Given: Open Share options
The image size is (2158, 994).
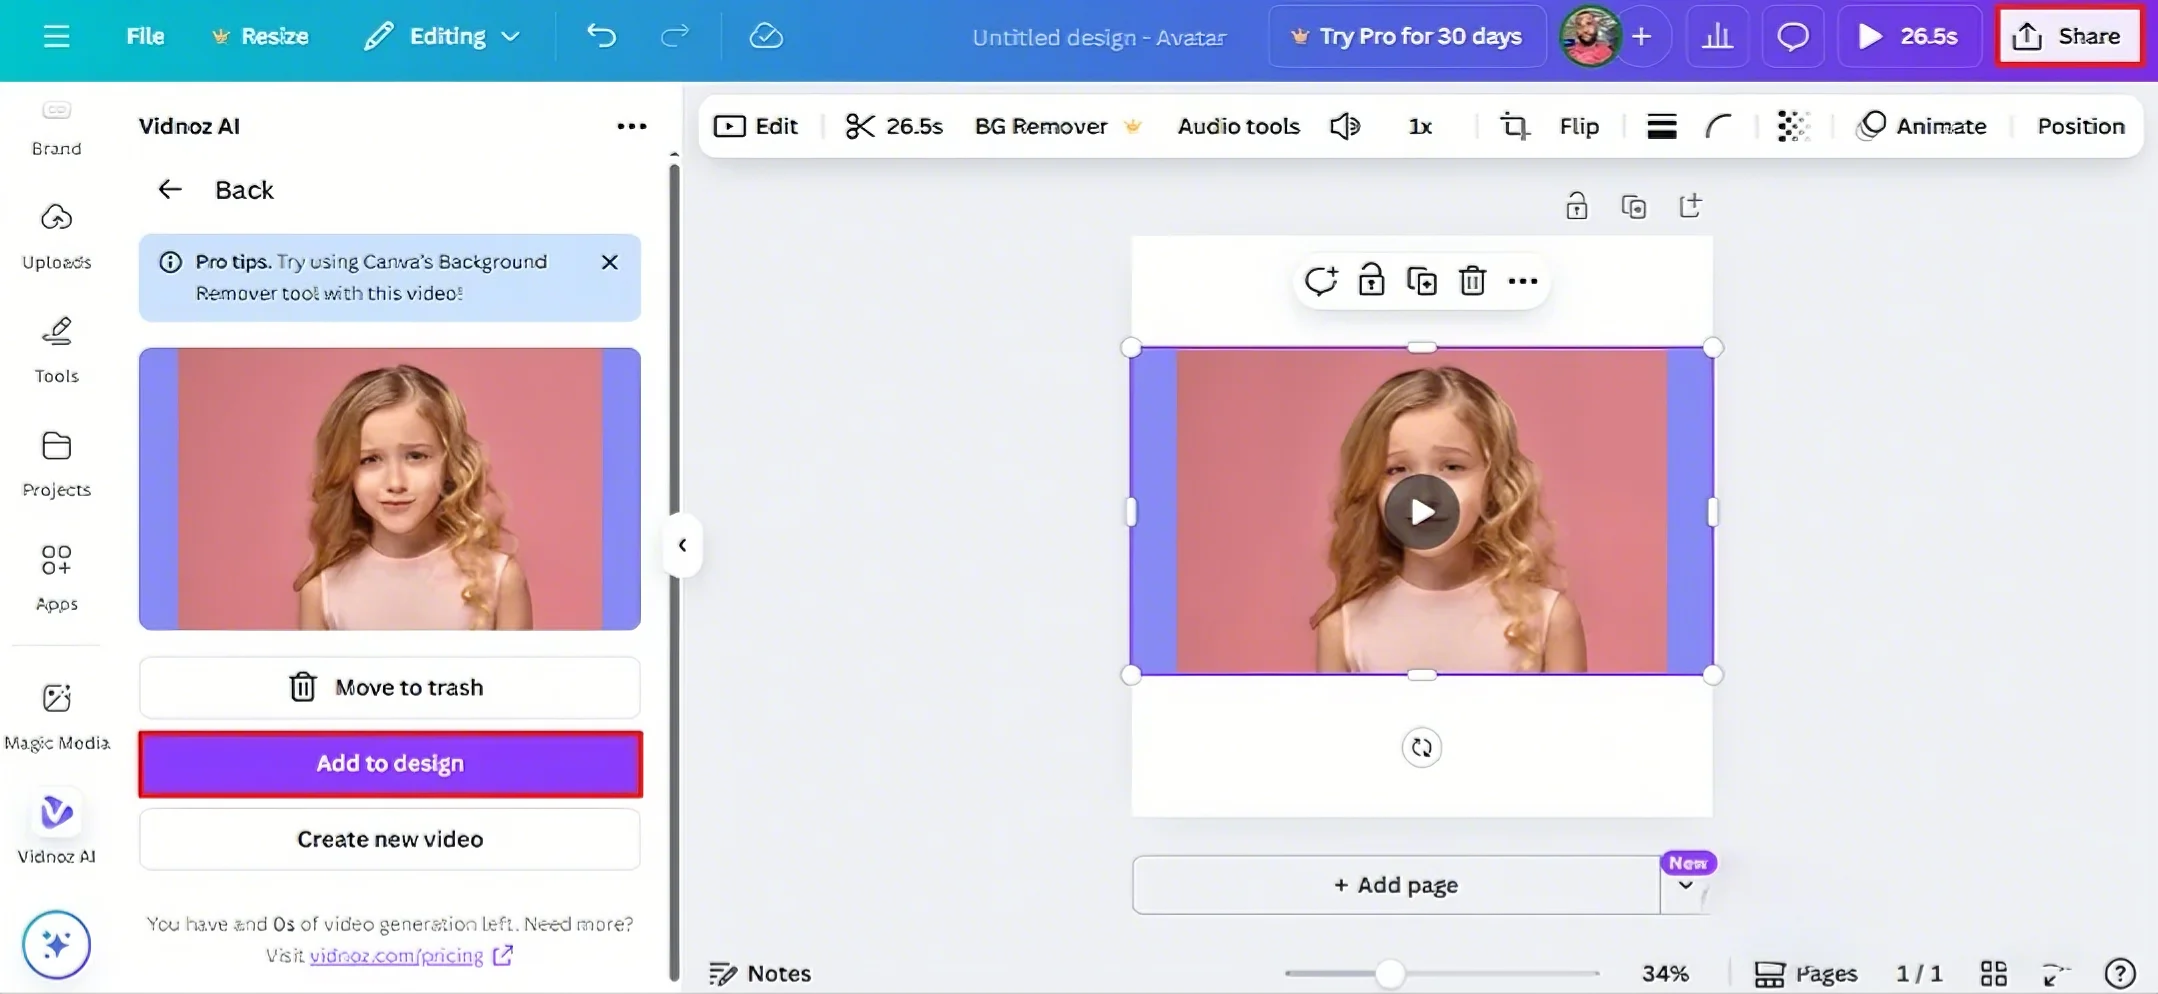Looking at the screenshot, I should [x=2070, y=35].
